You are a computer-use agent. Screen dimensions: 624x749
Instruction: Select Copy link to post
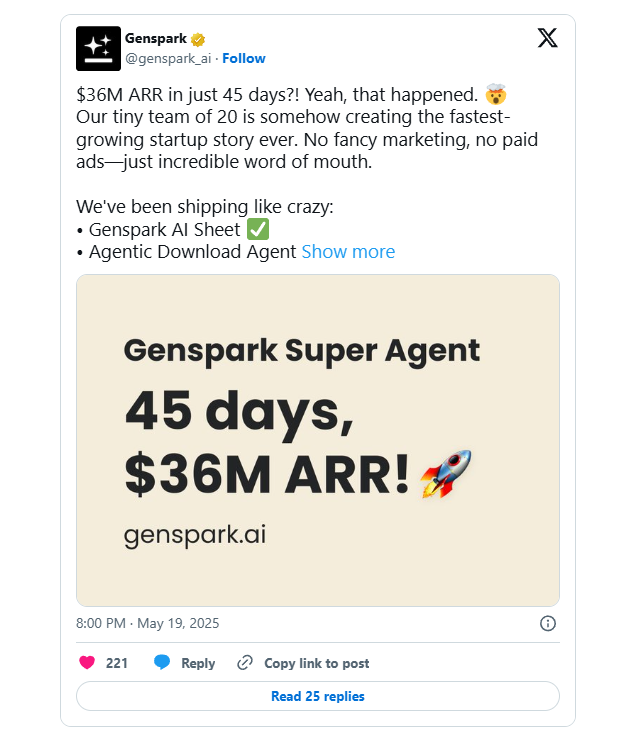tap(317, 663)
